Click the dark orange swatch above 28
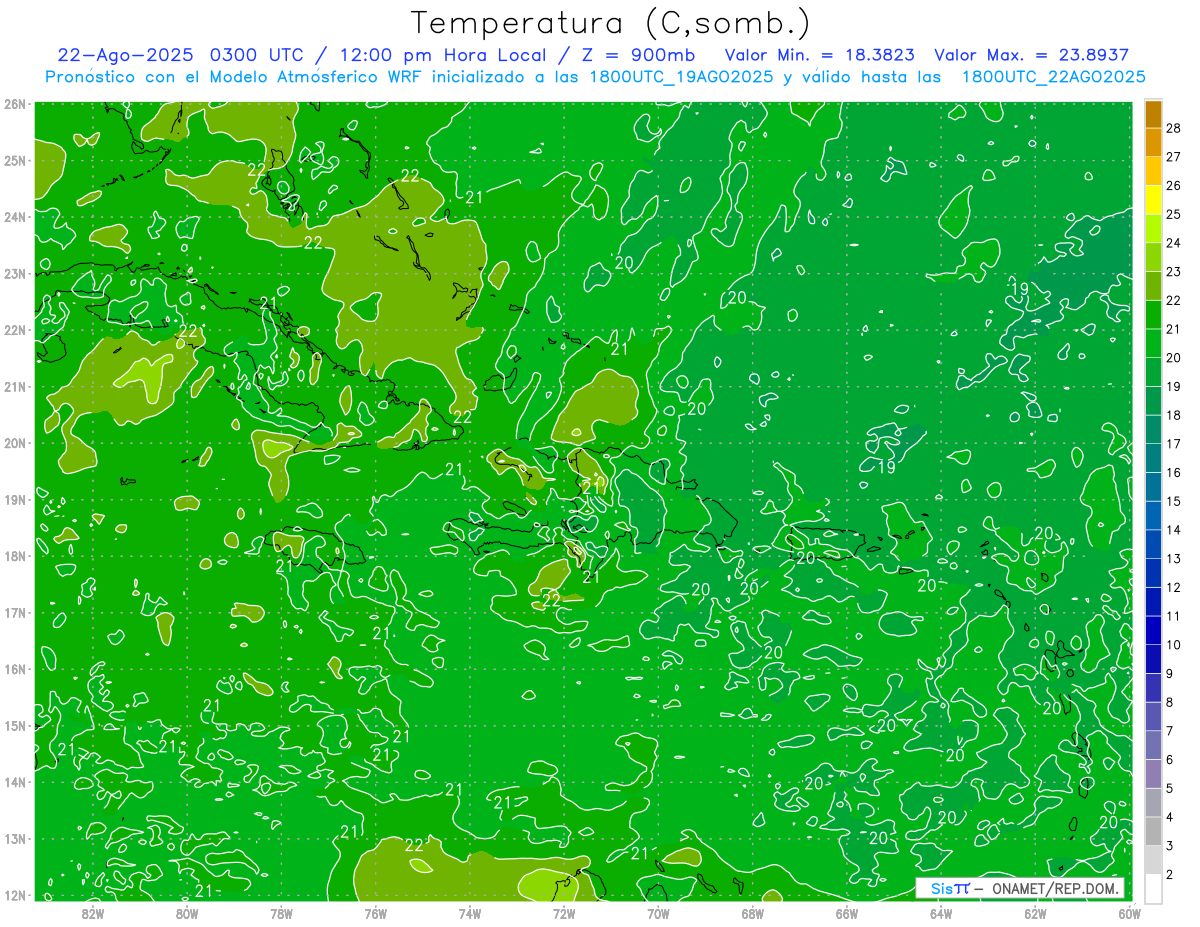Image resolution: width=1200 pixels, height=927 pixels. pyautogui.click(x=1153, y=114)
